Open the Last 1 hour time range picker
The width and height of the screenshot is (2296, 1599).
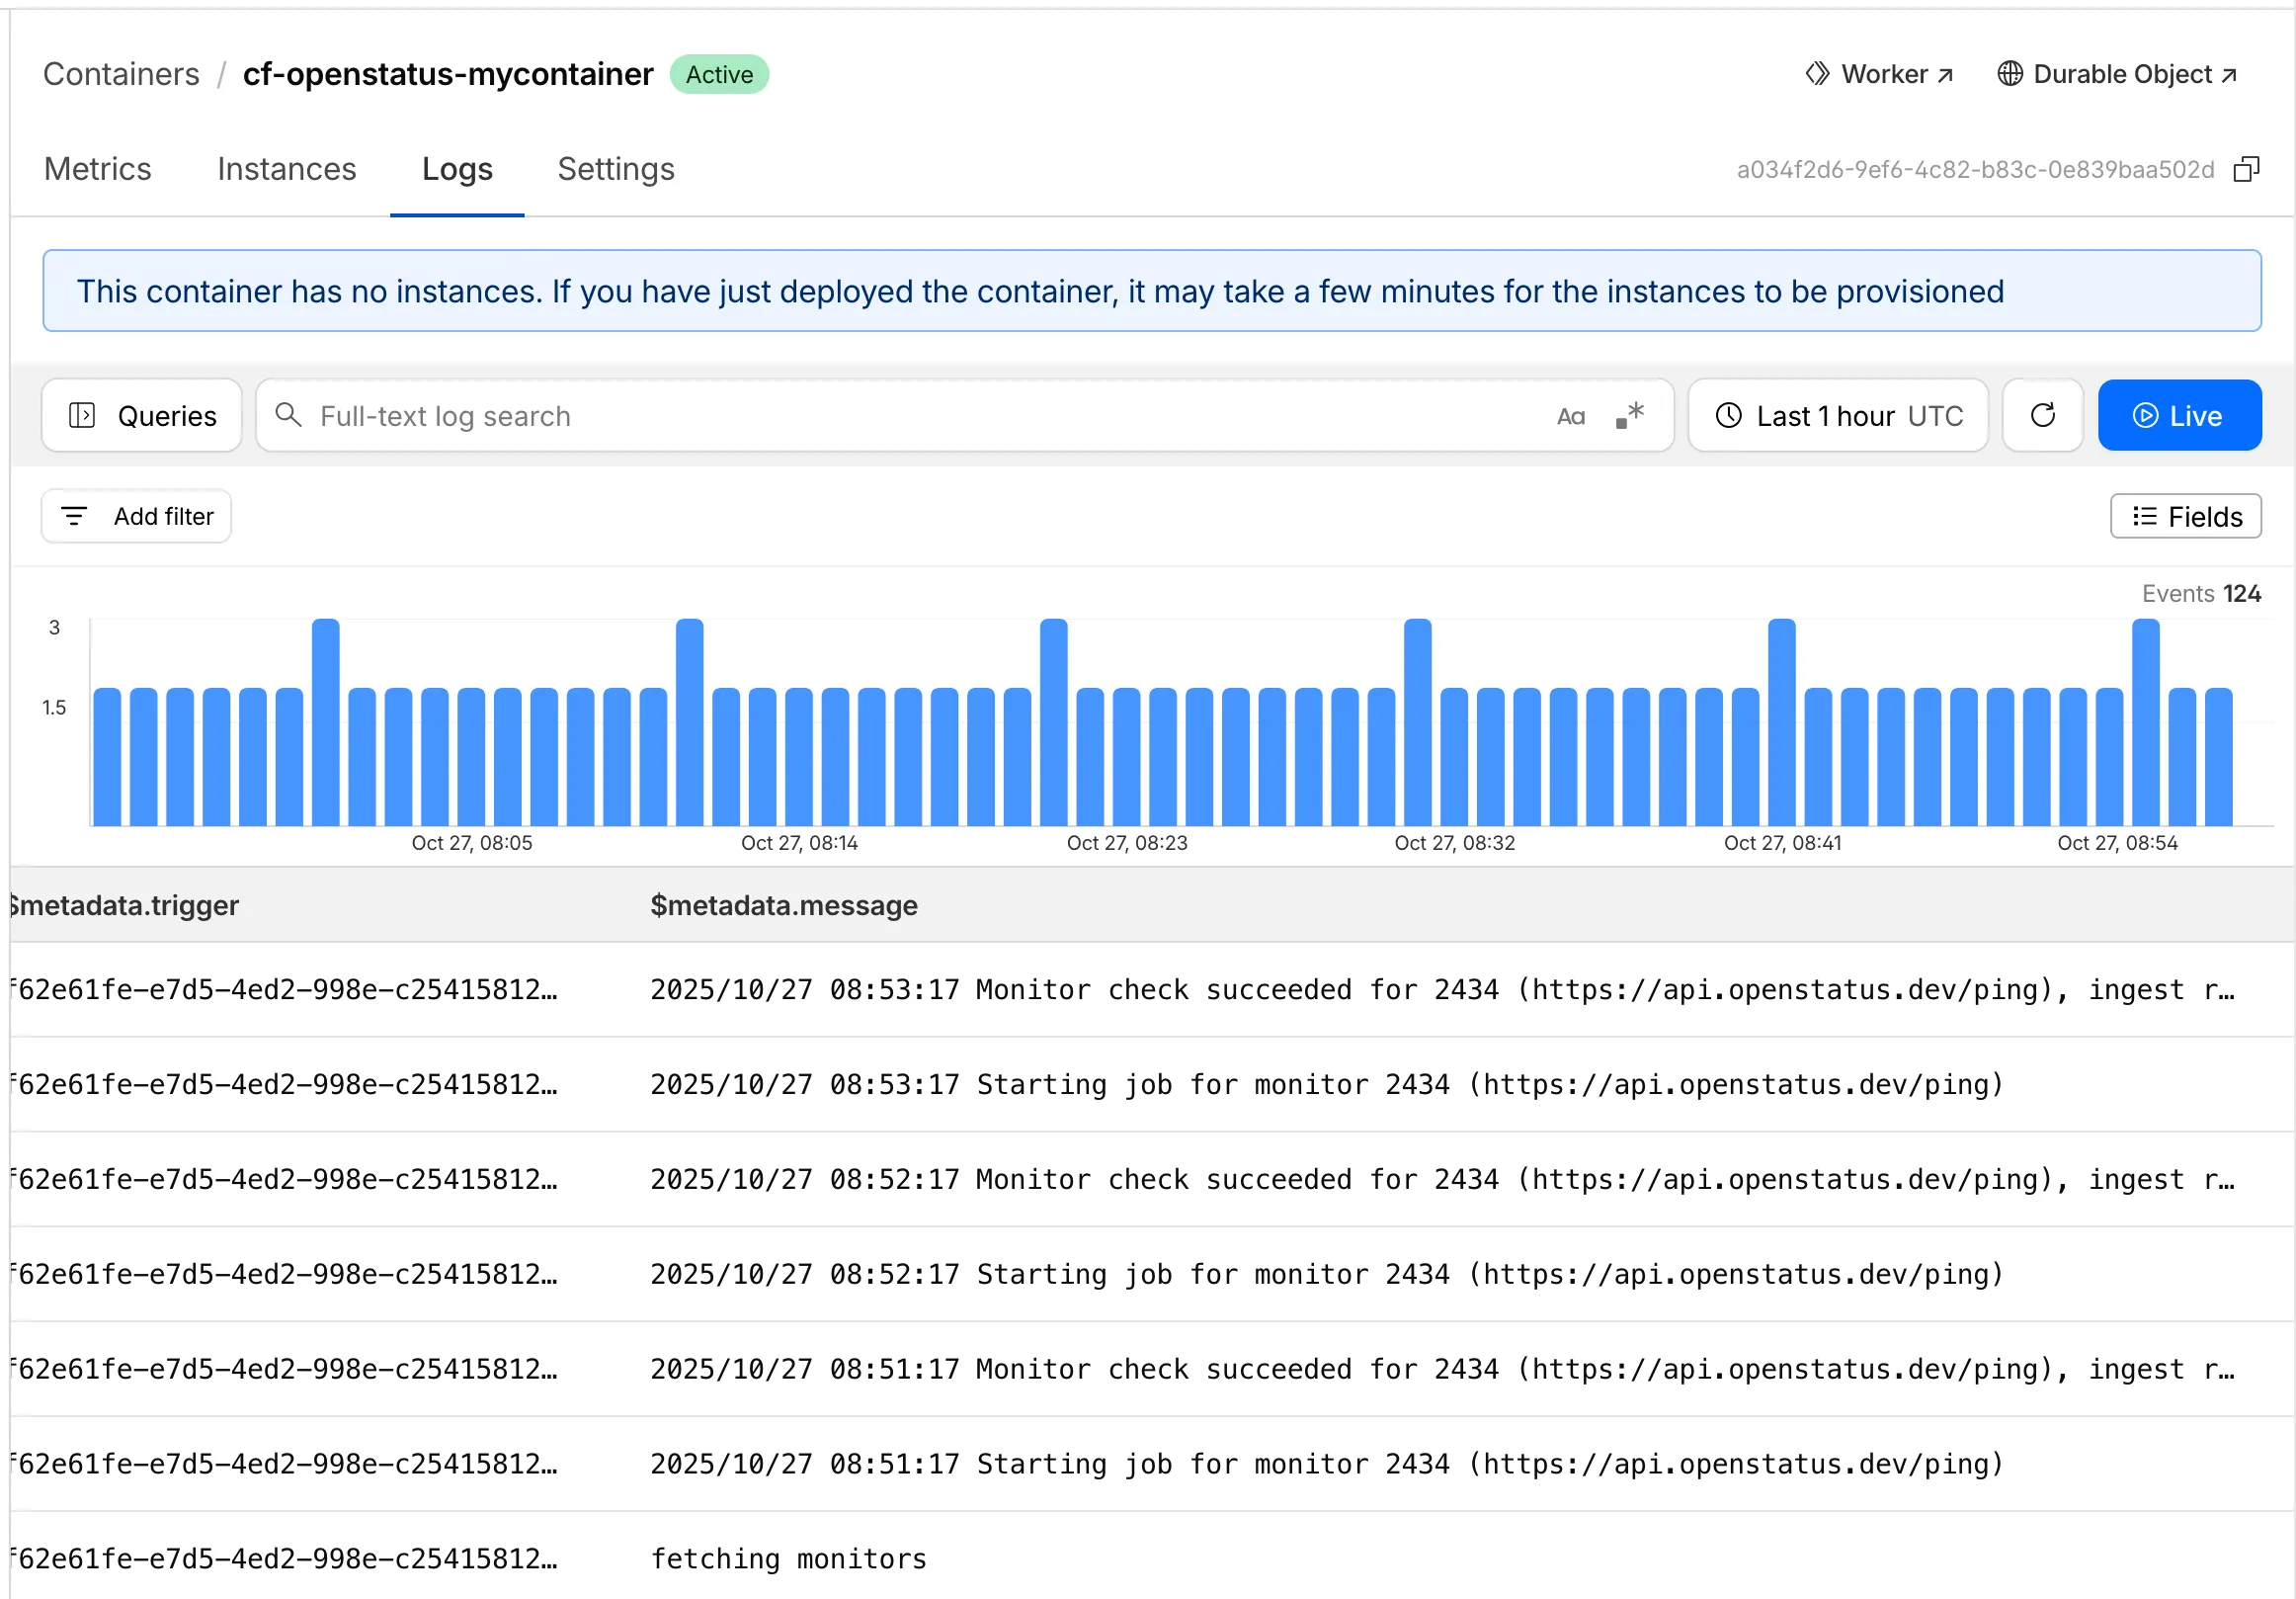1838,415
